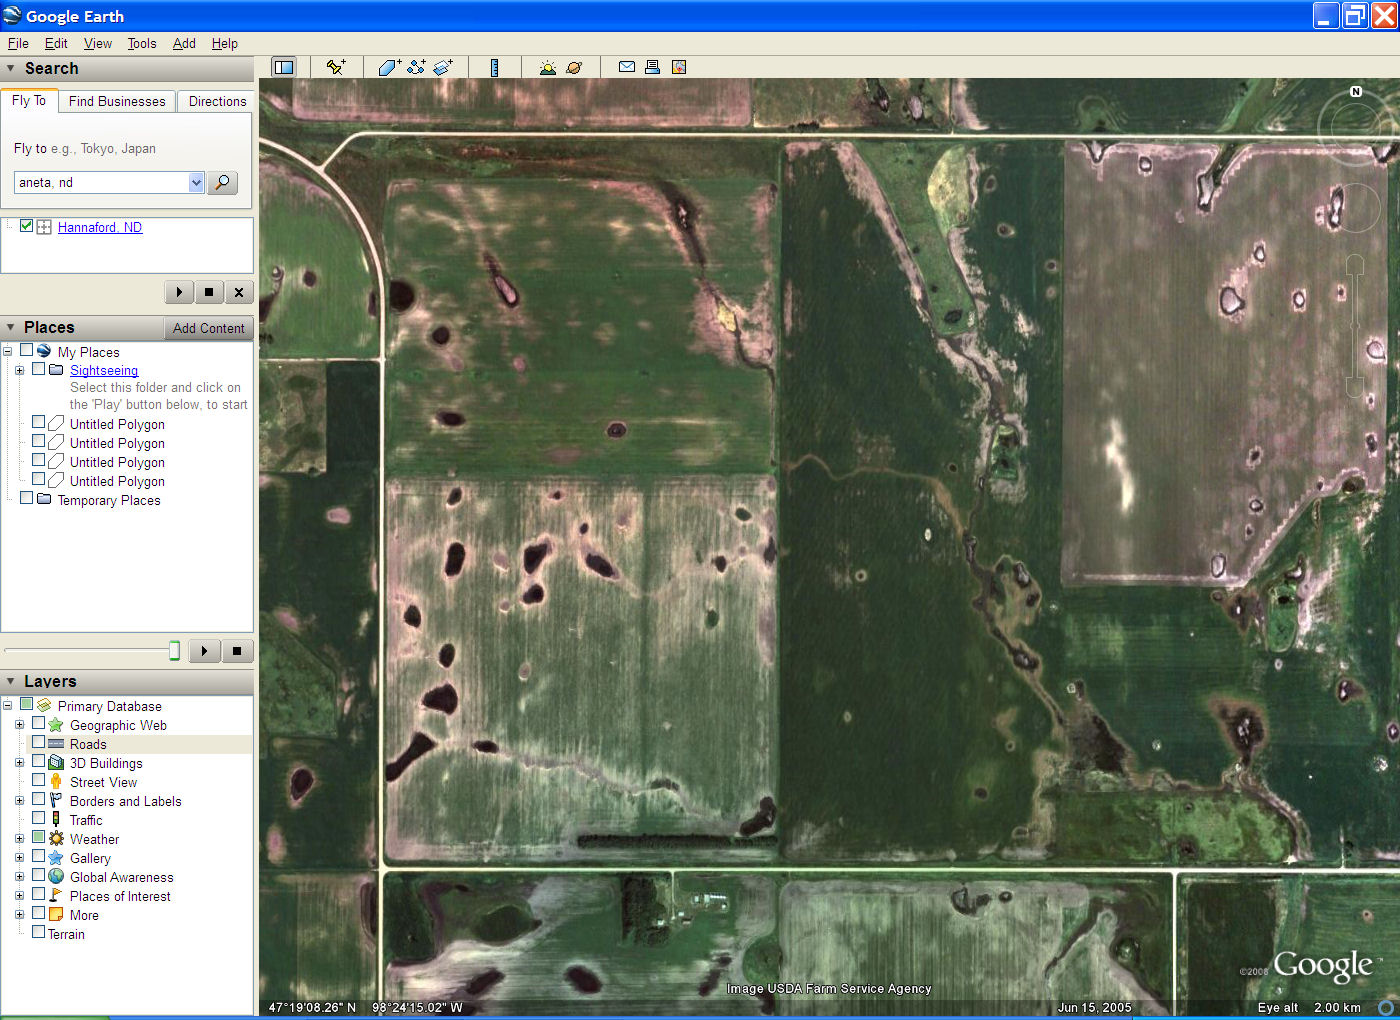1400x1020 pixels.
Task: Open the Edit menu
Action: (x=56, y=43)
